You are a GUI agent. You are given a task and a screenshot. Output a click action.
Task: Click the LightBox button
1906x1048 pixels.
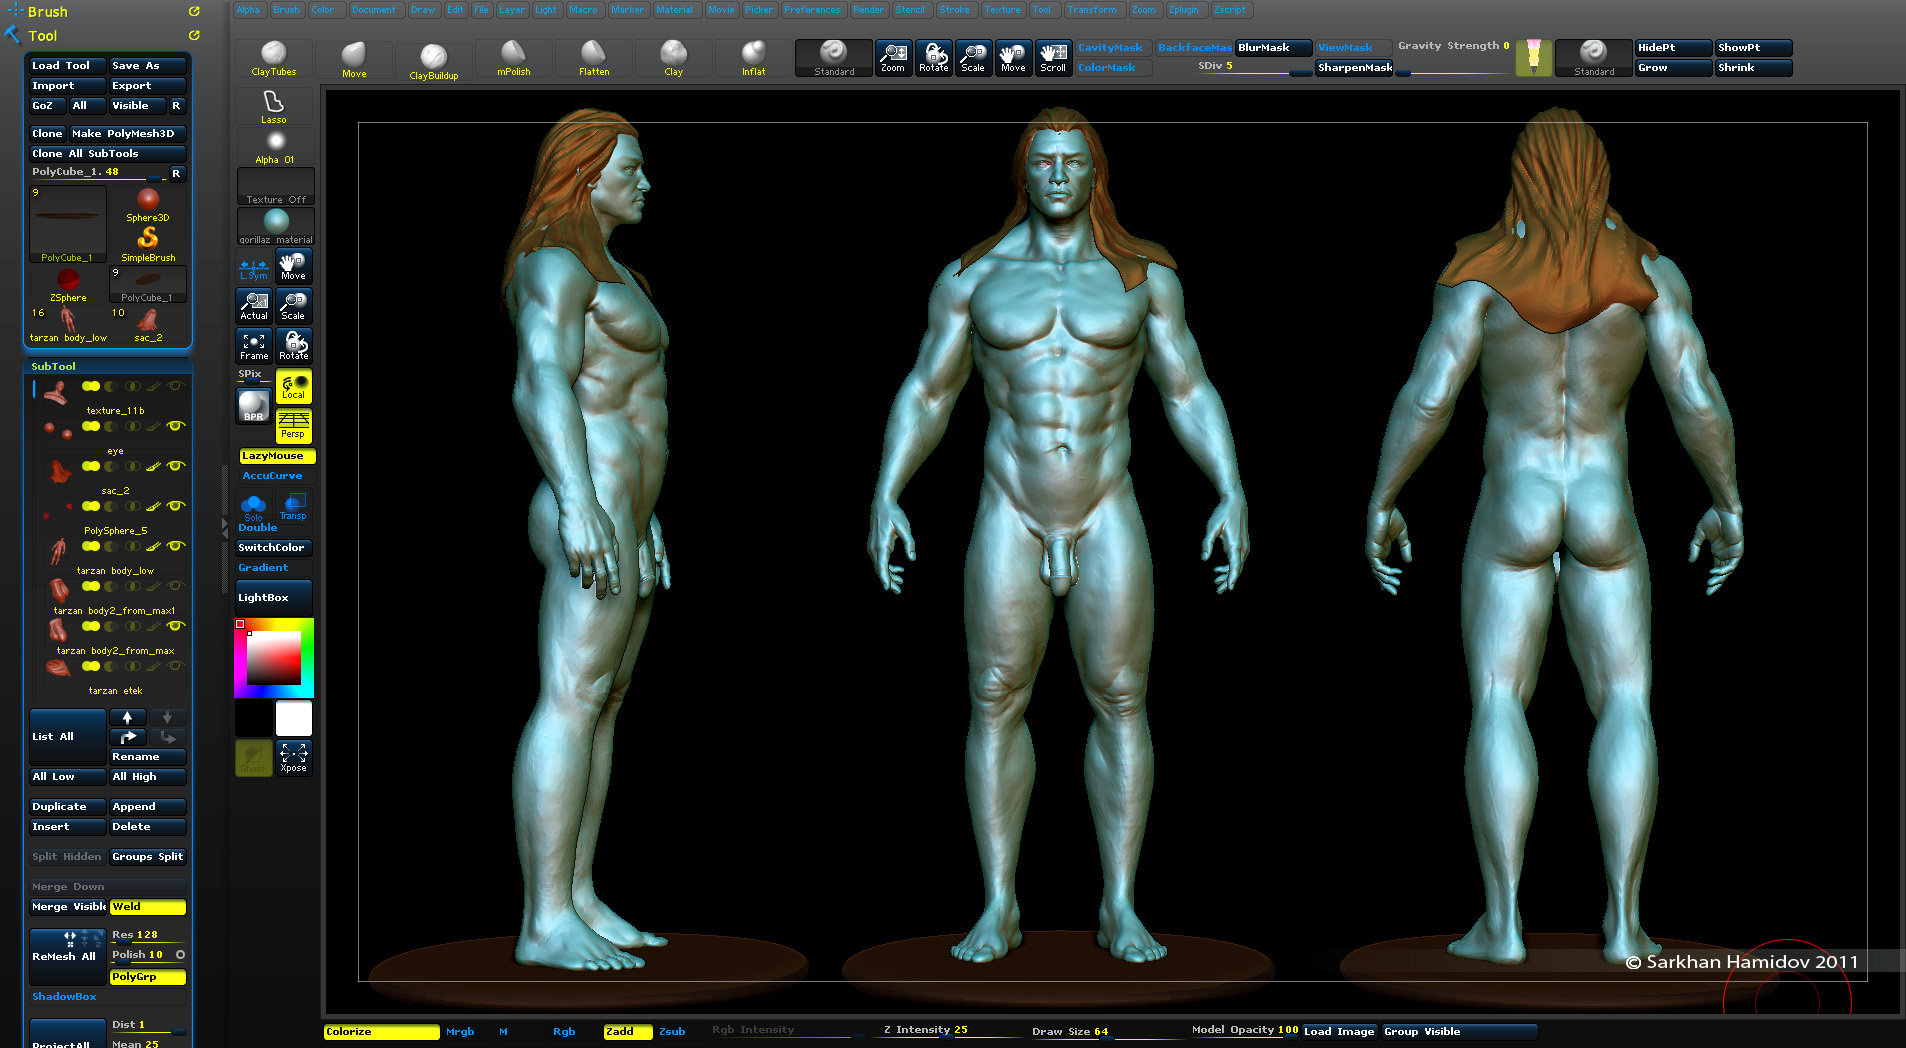click(x=275, y=598)
